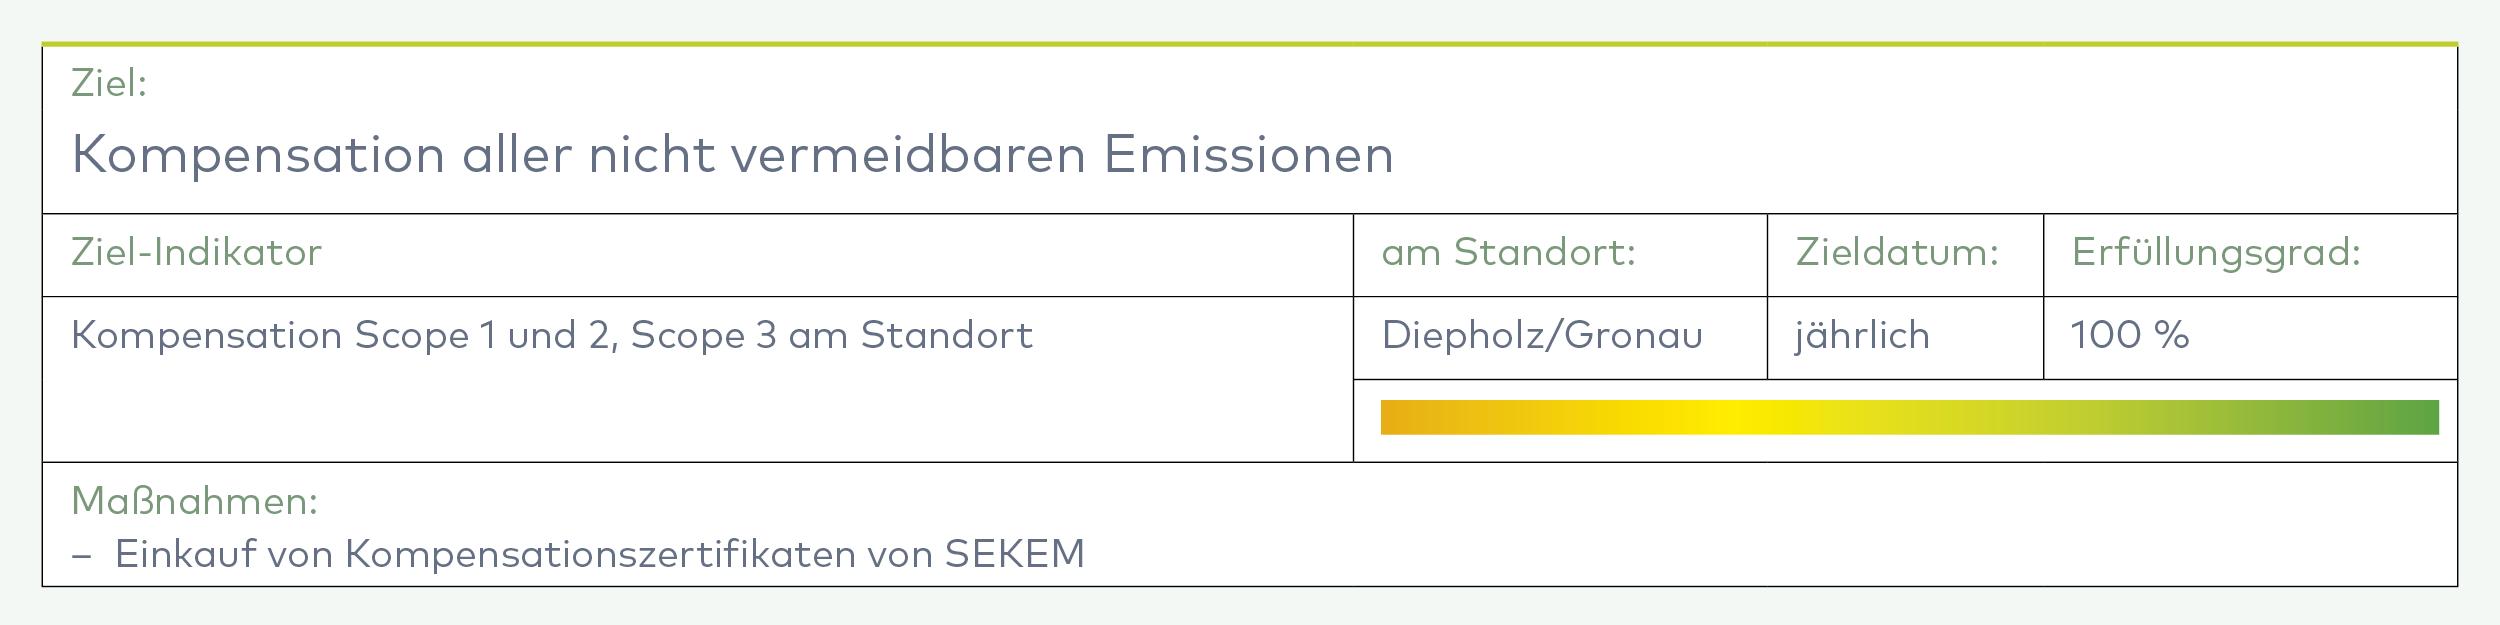
Task: Select the "Ziel-Indikator" column header
Action: tap(196, 252)
